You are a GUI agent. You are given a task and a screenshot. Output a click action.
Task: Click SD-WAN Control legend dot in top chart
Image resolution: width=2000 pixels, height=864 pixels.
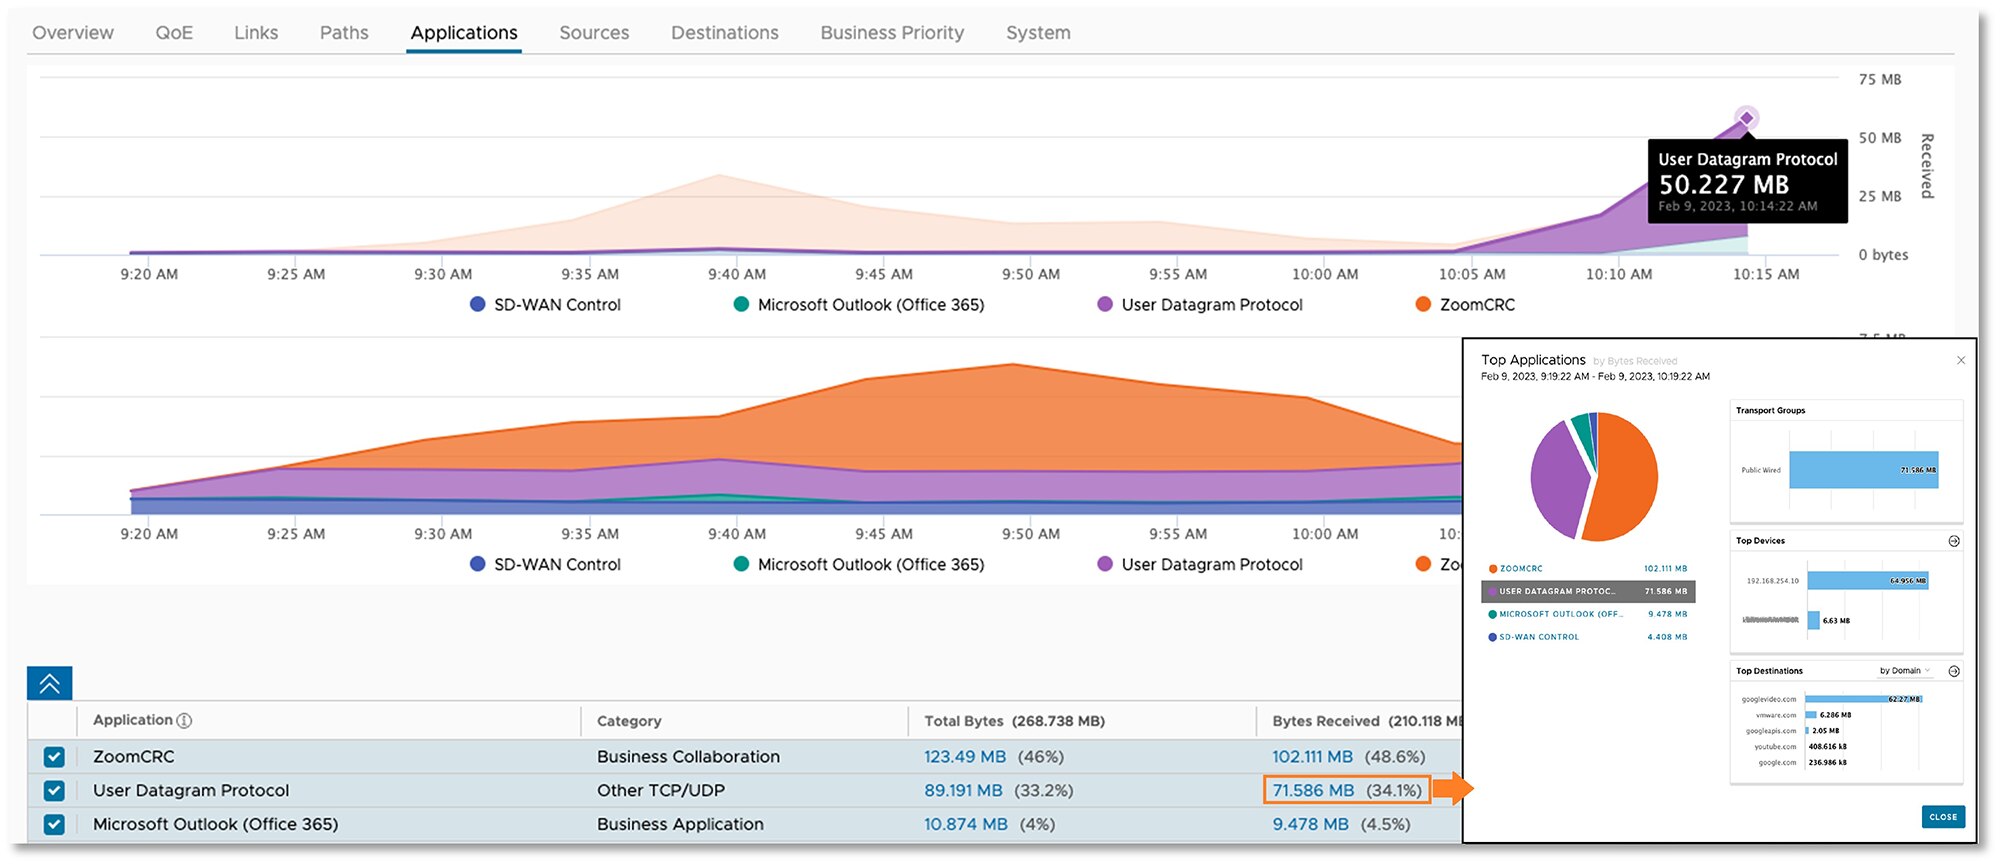point(478,305)
